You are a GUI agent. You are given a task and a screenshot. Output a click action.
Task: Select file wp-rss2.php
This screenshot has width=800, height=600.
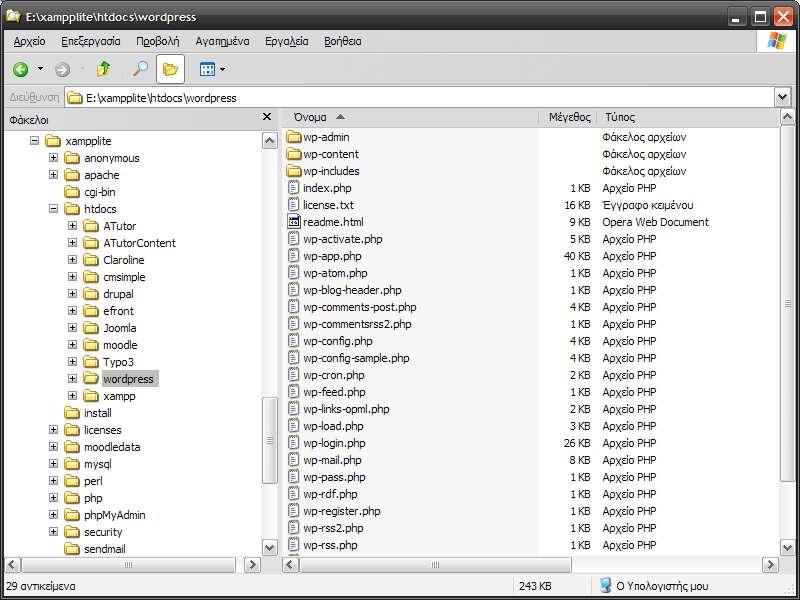point(333,528)
